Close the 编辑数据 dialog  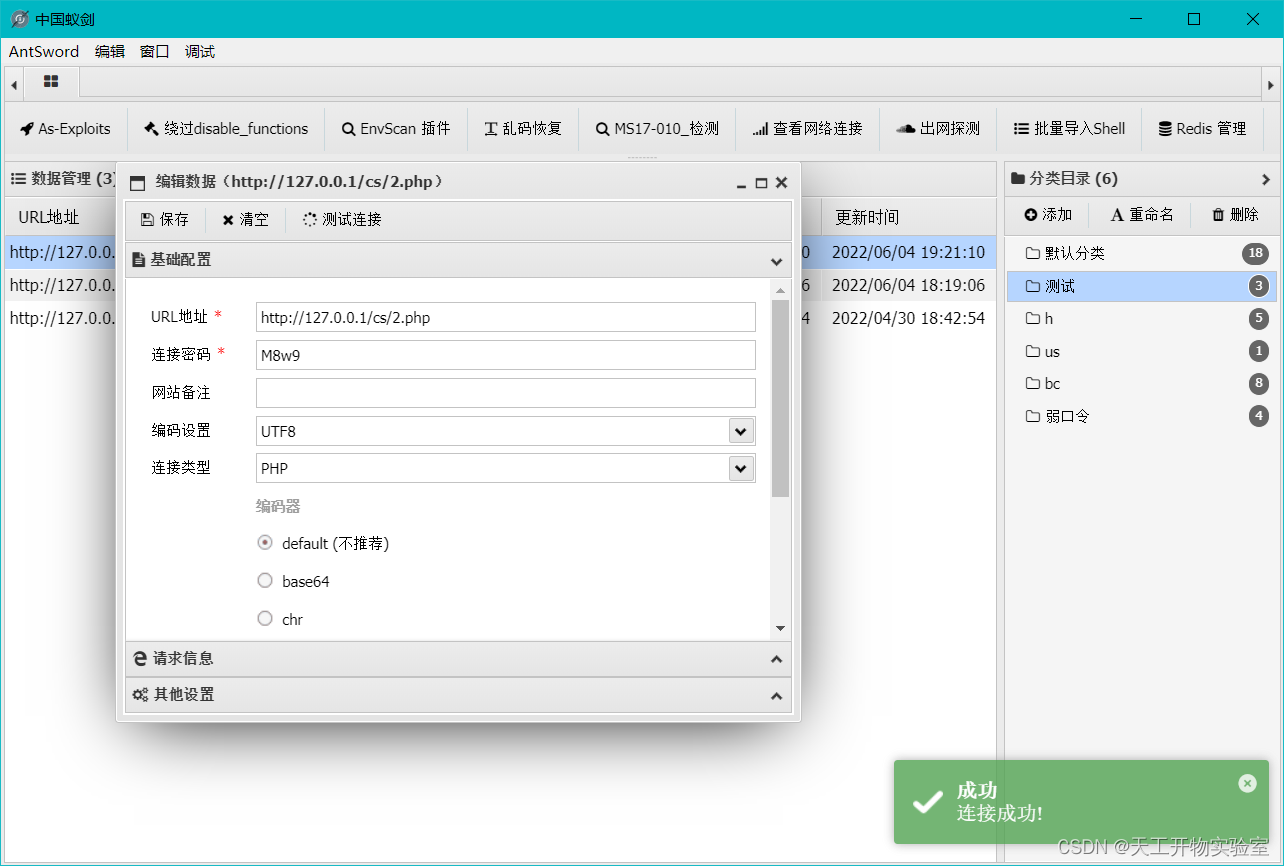(782, 183)
